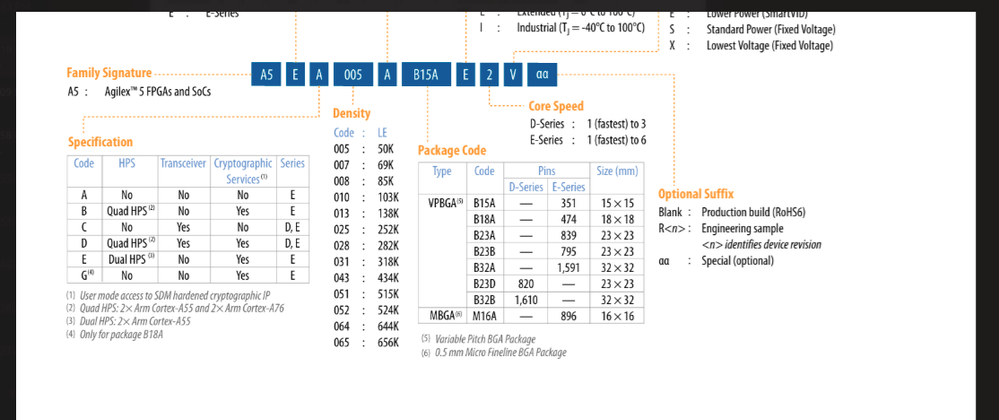Click 'Standard Power (Fixed Voltage)' text
This screenshot has width=999, height=420.
pos(771,29)
